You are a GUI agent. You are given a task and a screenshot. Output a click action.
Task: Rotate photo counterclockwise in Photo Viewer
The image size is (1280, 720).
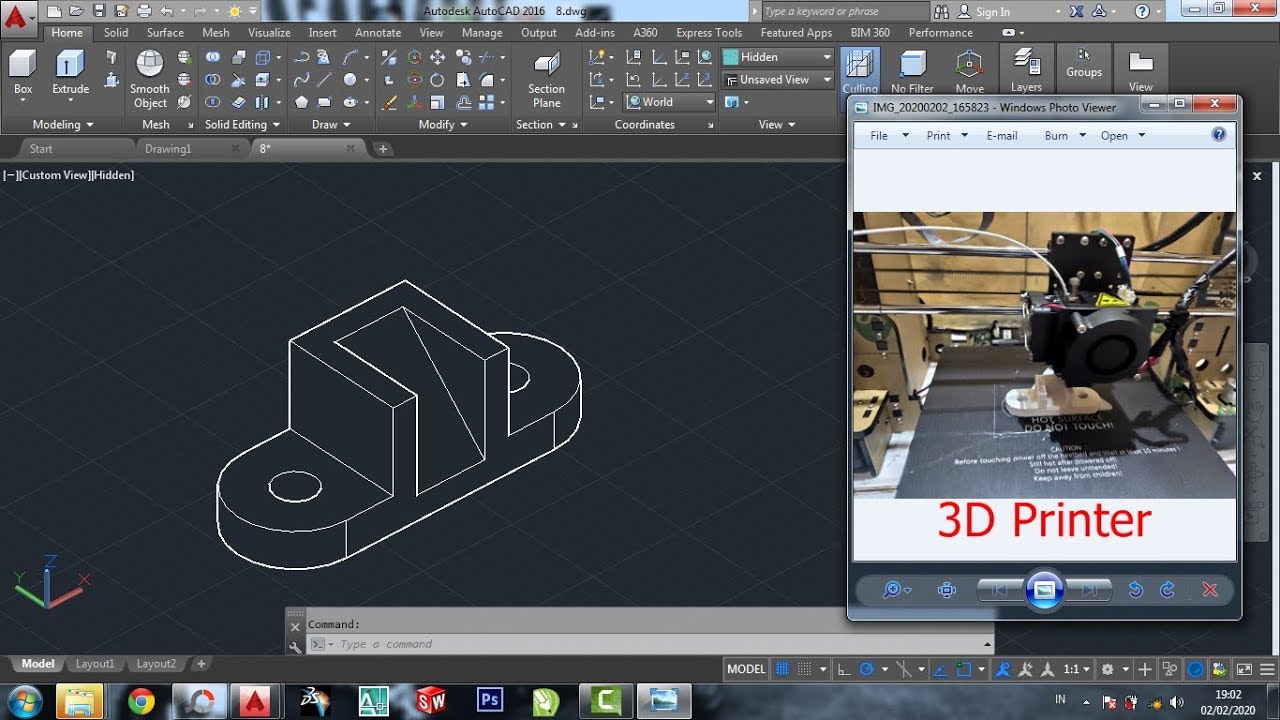[1135, 590]
